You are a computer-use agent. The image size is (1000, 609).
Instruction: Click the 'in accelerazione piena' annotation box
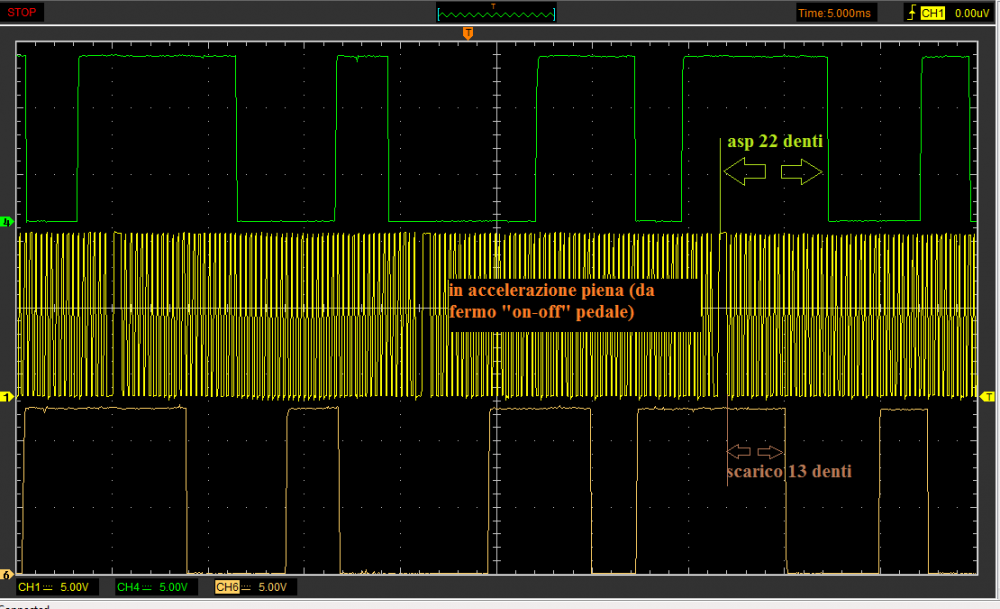click(572, 301)
